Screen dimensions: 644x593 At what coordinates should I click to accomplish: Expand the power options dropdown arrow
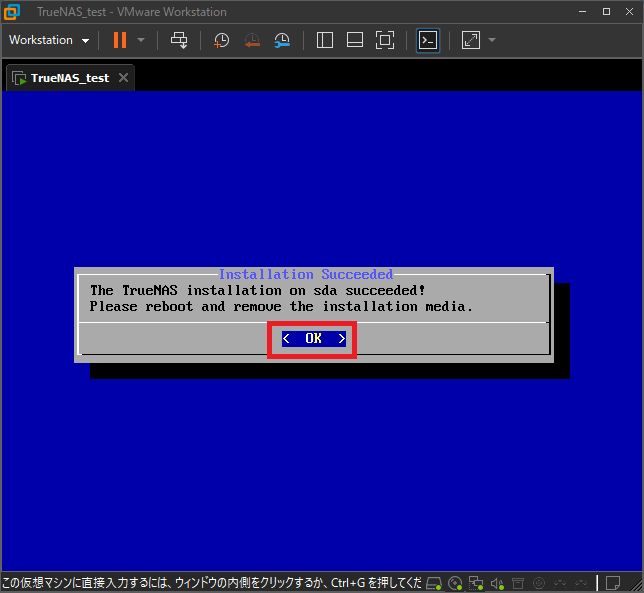(141, 40)
